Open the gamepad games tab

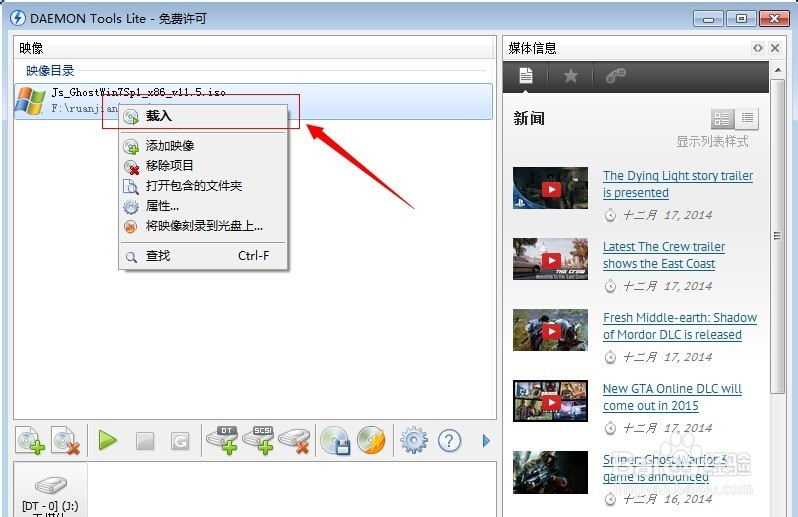pyautogui.click(x=615, y=76)
